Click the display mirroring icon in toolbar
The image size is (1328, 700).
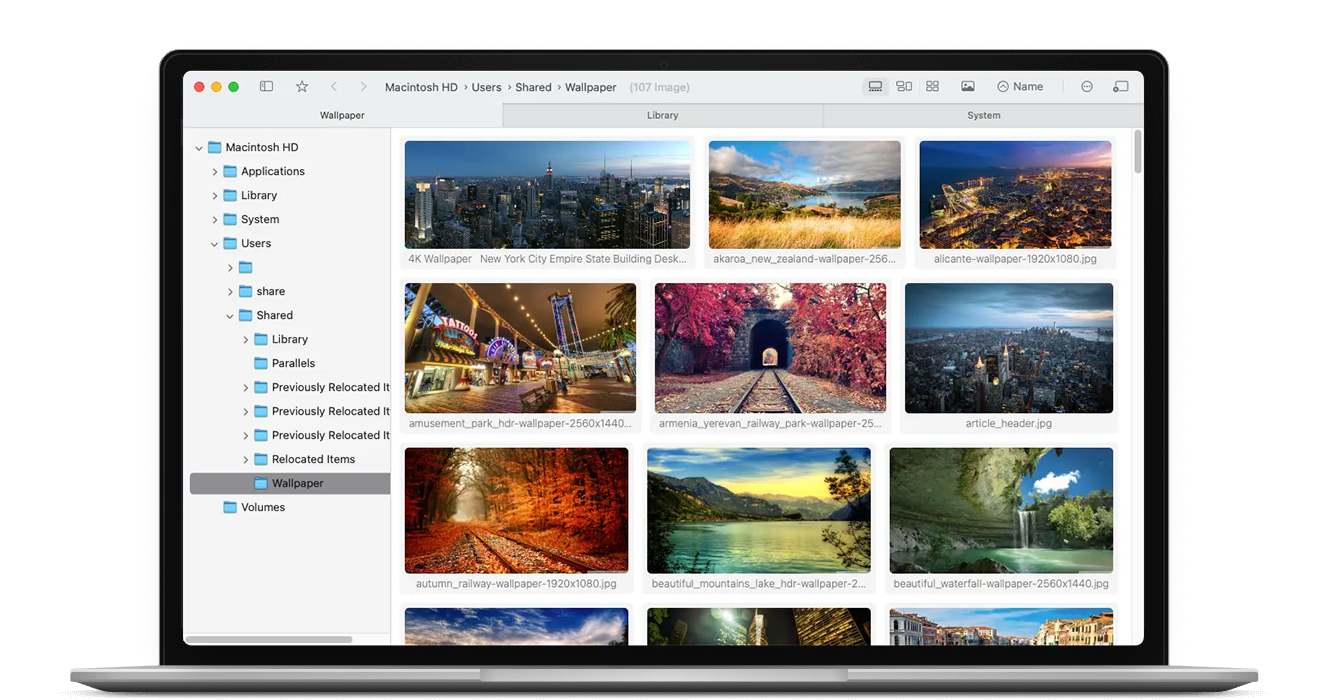[x=1121, y=87]
